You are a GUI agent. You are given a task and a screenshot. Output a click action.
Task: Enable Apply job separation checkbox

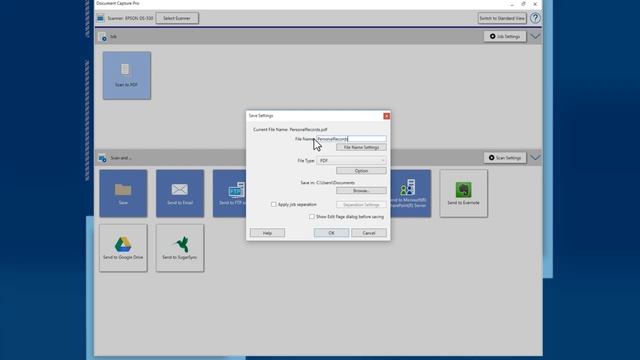point(273,204)
